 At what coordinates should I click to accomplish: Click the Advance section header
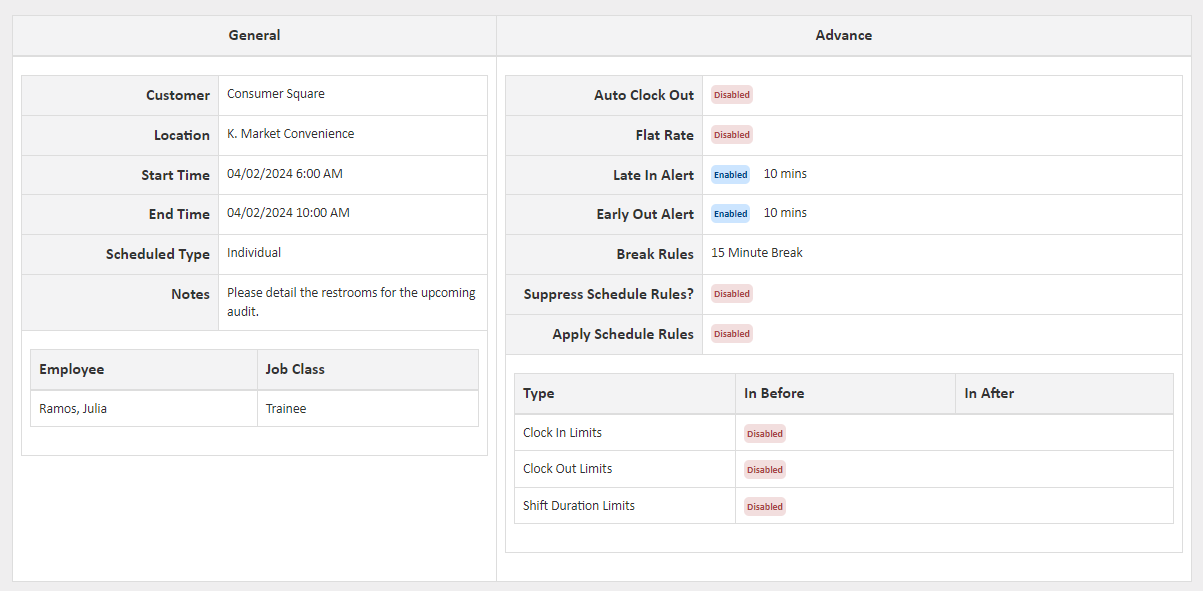tap(843, 35)
